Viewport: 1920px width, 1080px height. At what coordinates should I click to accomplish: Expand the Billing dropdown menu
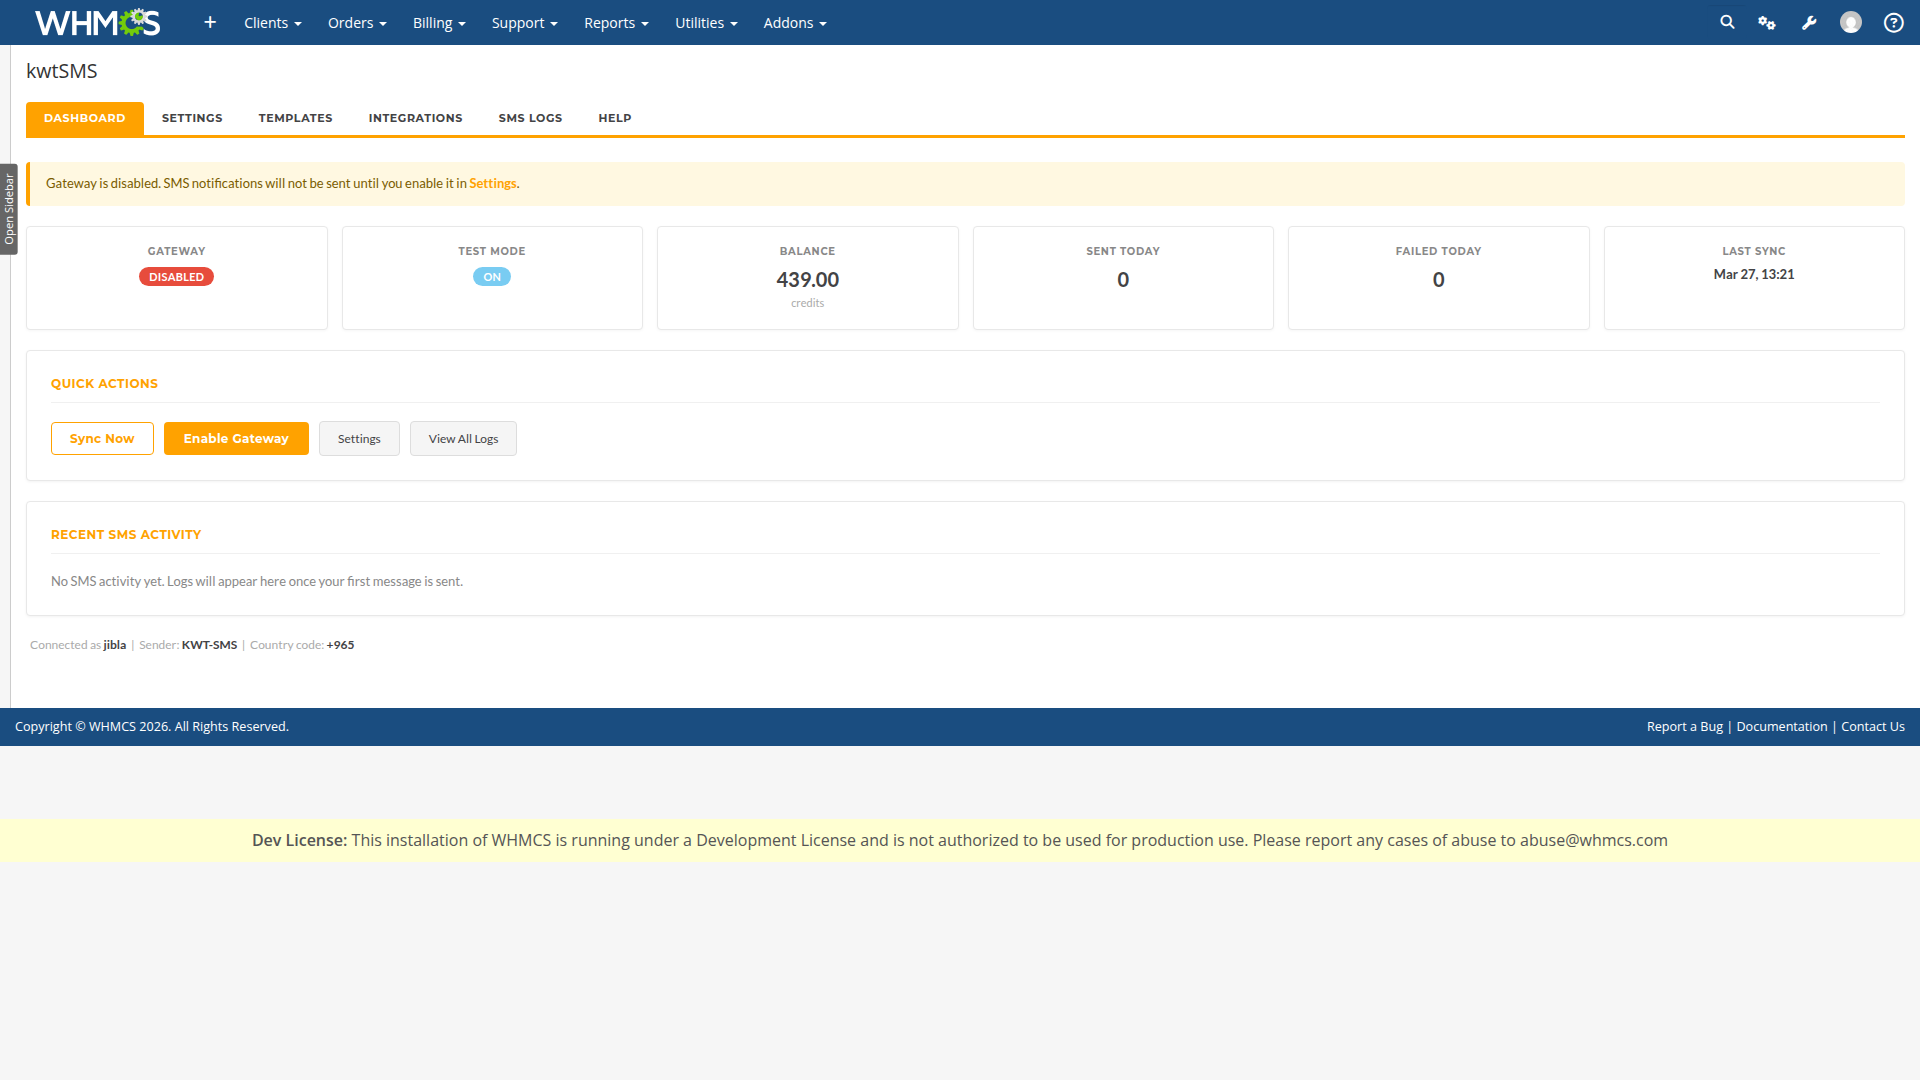tap(439, 22)
